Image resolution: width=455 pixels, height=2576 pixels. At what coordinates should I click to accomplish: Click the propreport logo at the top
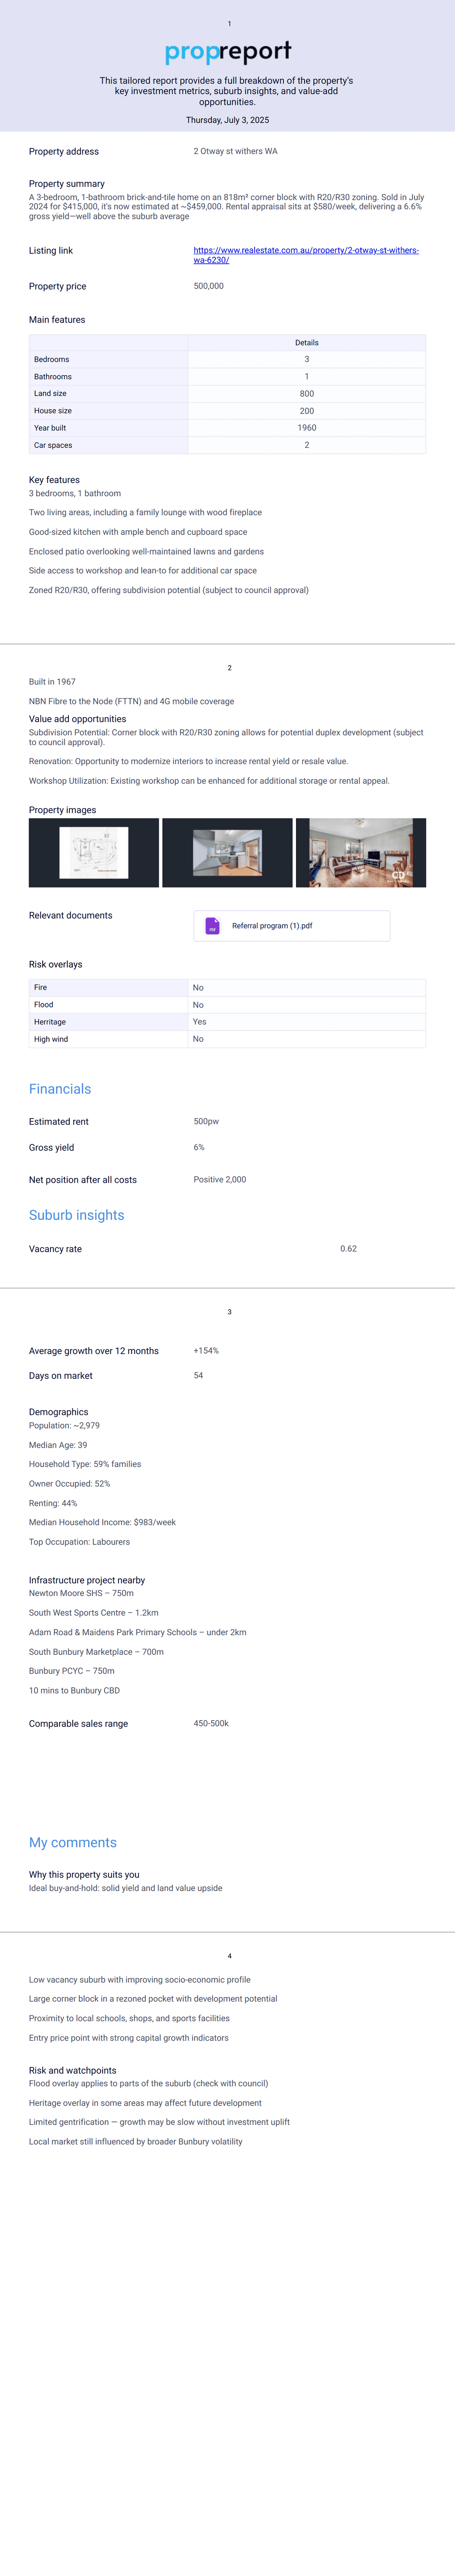coord(228,51)
